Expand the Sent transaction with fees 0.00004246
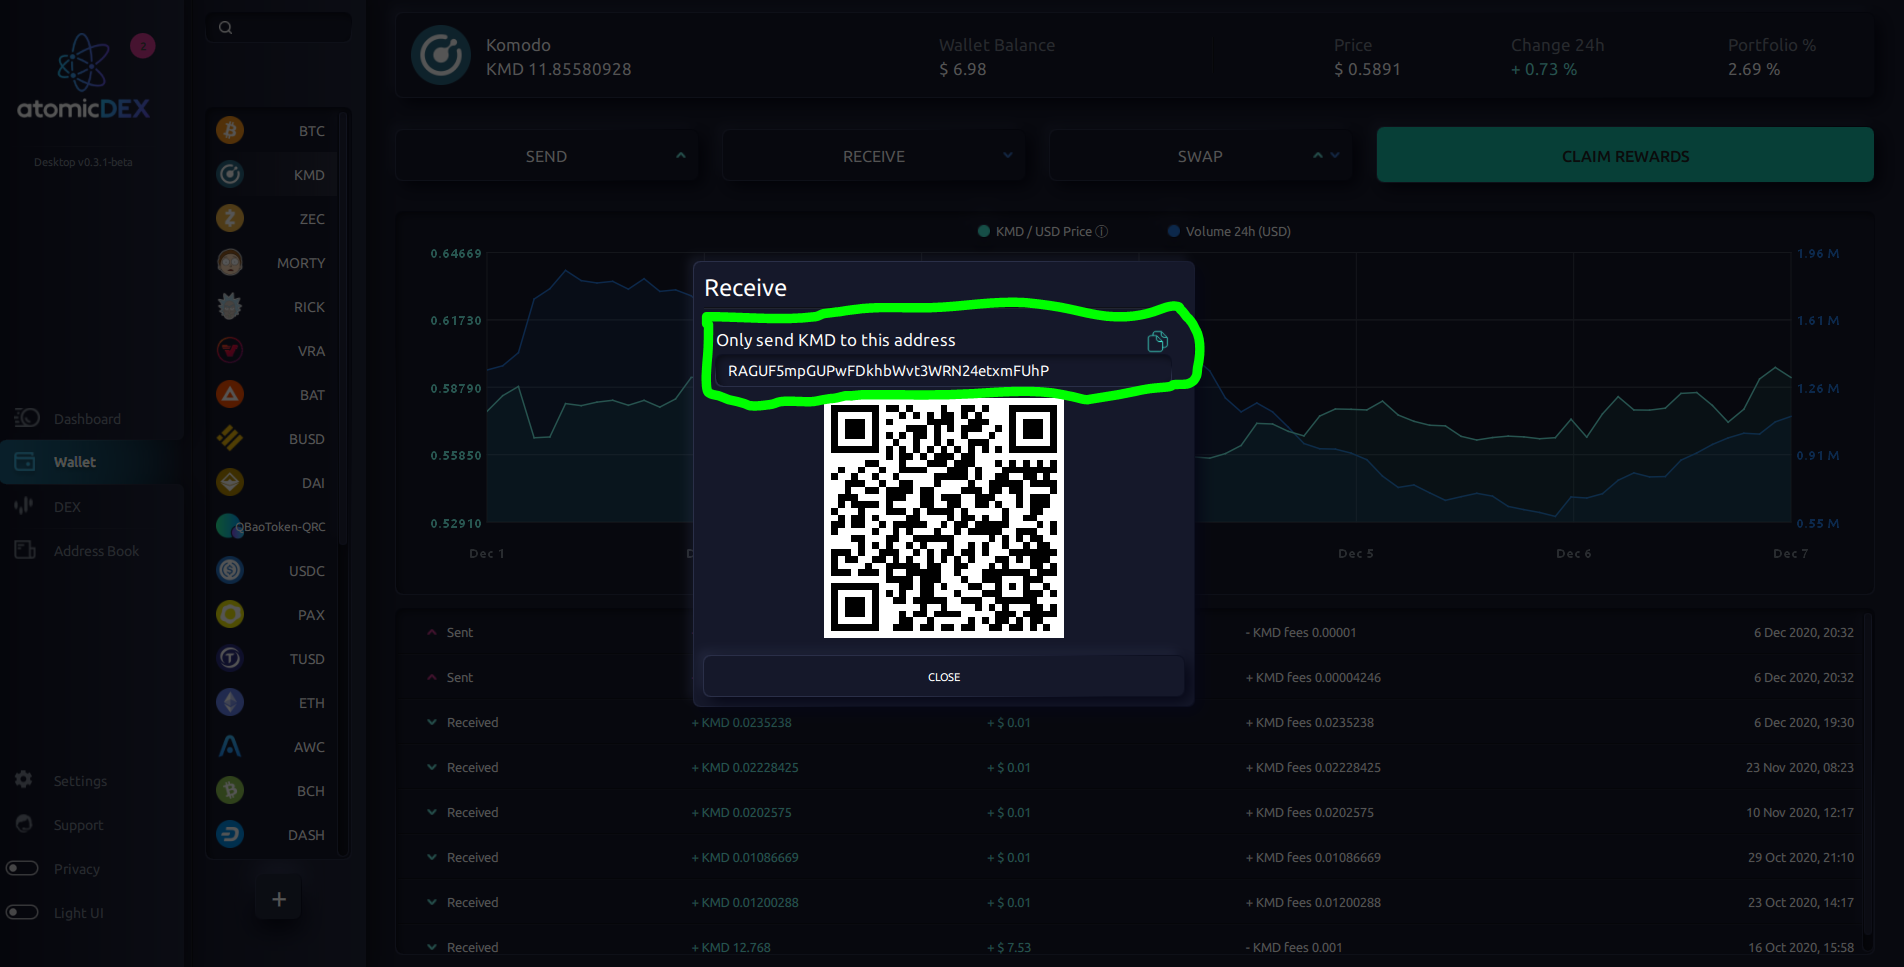 [x=432, y=677]
